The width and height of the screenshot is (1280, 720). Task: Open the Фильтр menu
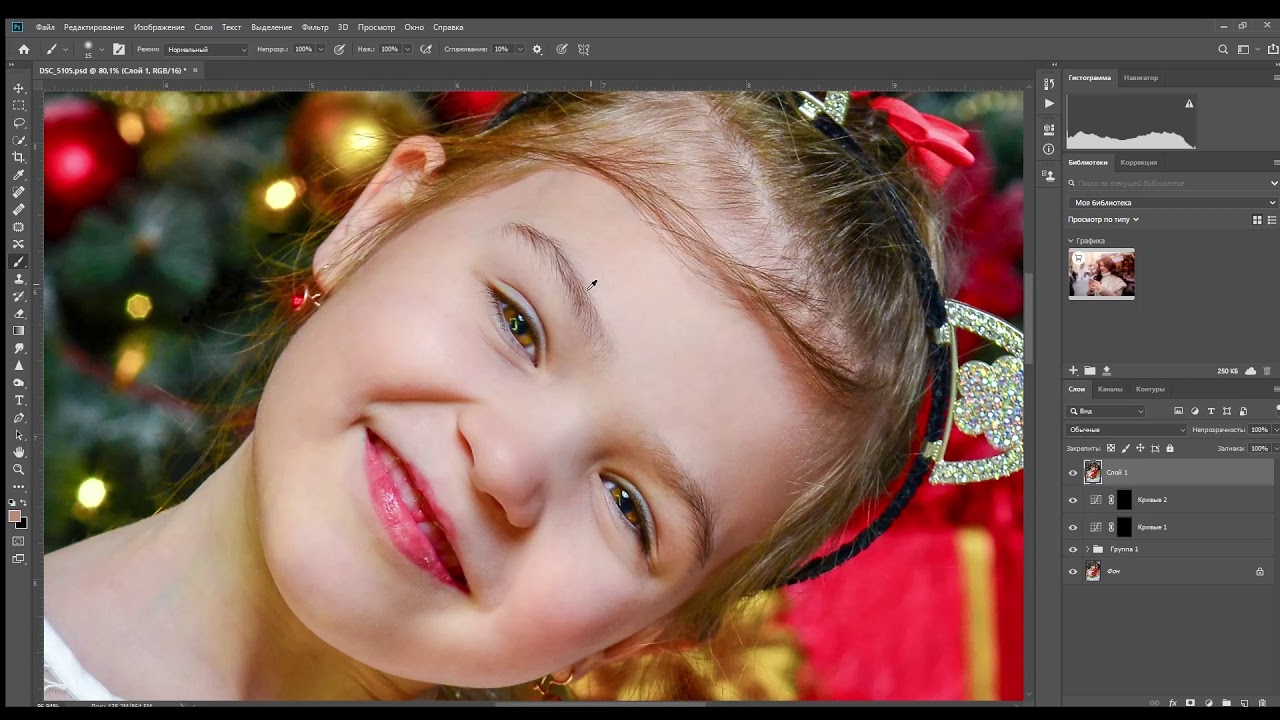point(314,27)
